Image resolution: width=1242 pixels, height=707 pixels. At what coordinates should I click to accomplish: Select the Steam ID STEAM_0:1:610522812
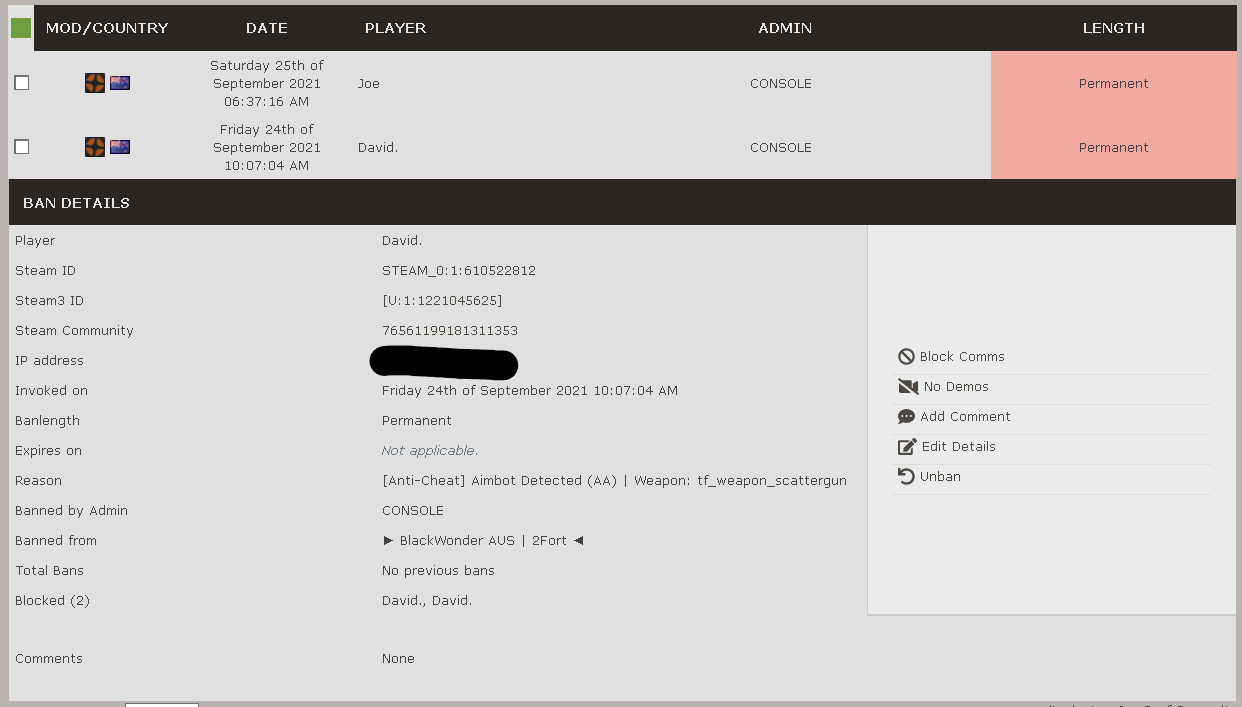tap(459, 270)
